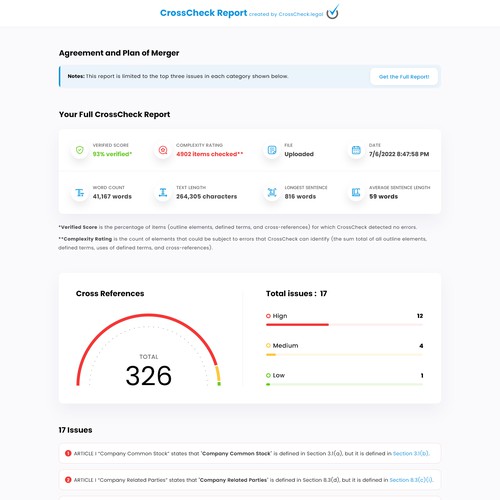500x500 pixels.
Task: Open the Section 3.1(b) link
Action: pos(411,453)
